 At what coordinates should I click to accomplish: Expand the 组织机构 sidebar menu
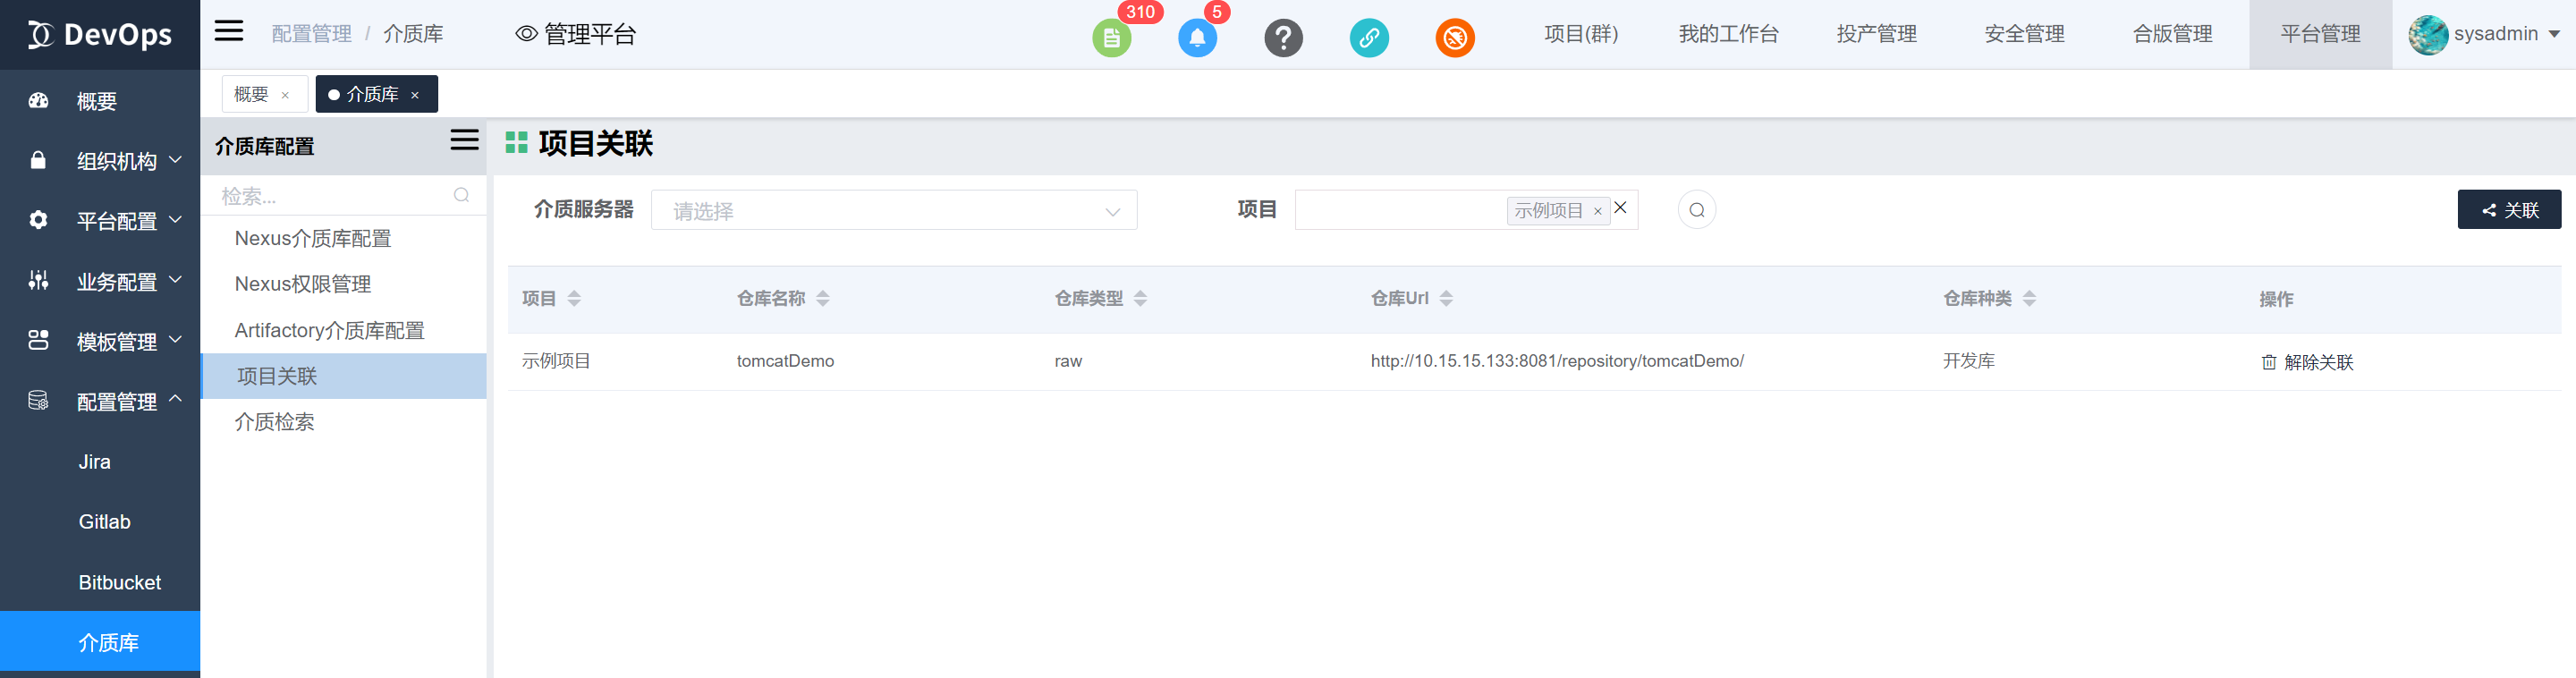coord(117,161)
